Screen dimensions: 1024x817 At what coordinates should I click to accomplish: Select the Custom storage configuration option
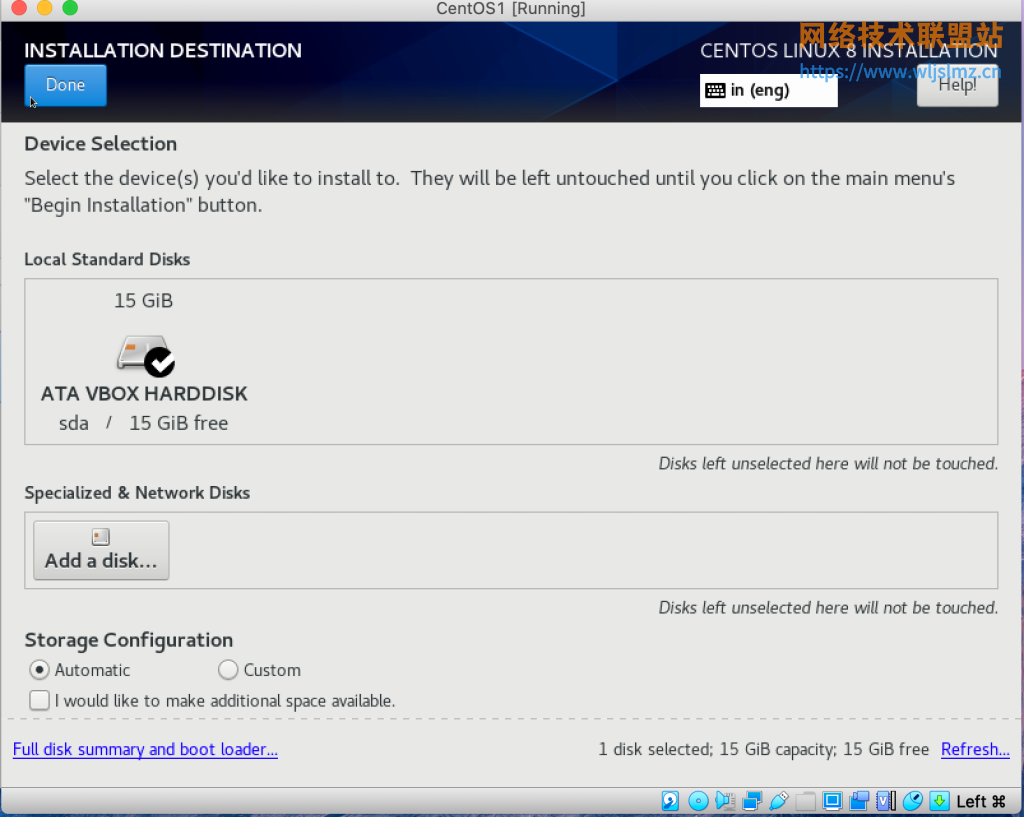click(228, 670)
